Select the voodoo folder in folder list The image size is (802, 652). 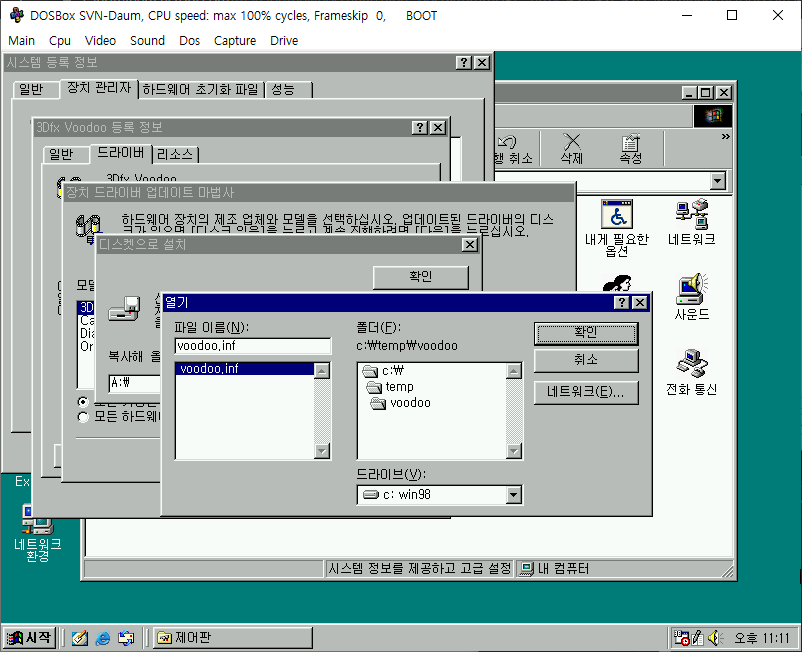[400, 403]
